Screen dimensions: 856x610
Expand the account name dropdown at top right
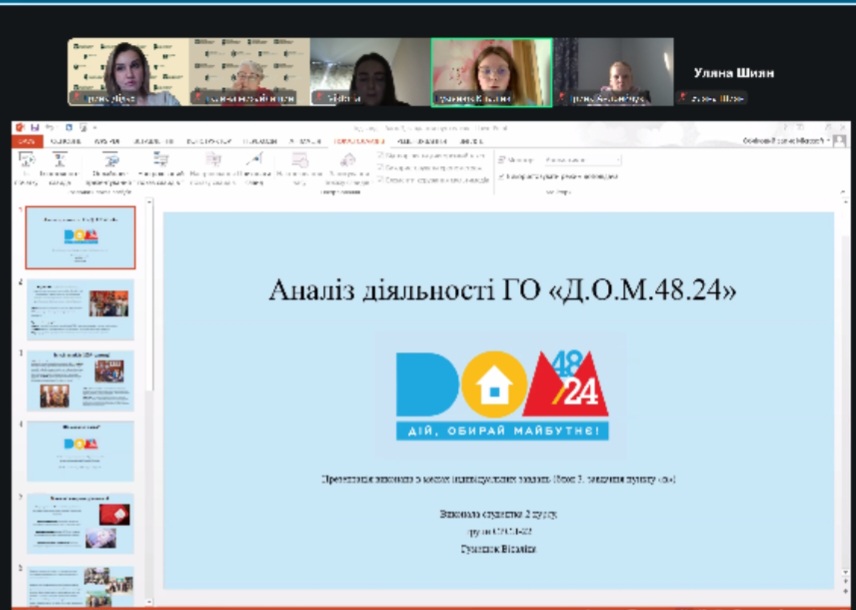coord(829,141)
